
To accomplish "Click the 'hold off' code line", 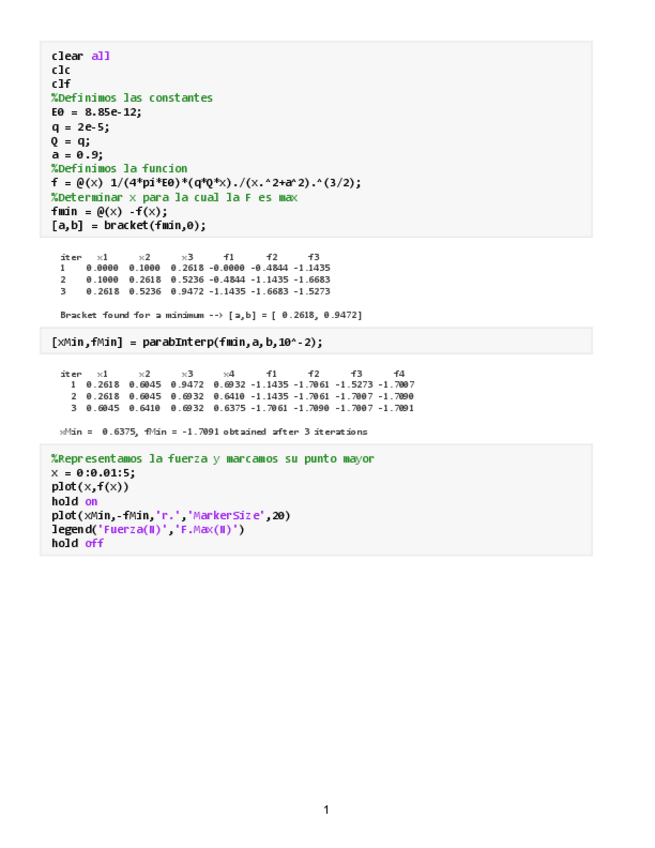I will pos(77,543).
